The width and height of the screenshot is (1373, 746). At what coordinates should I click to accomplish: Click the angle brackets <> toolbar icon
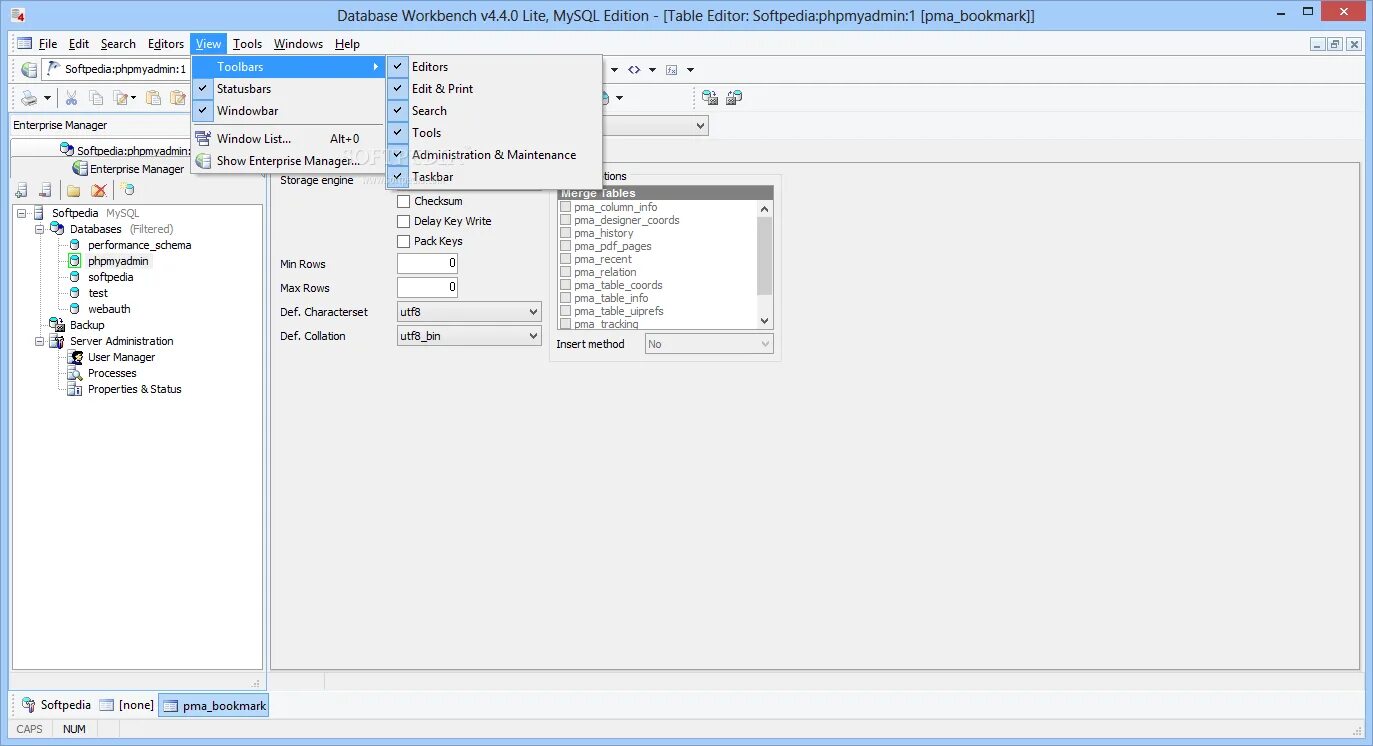click(x=634, y=70)
